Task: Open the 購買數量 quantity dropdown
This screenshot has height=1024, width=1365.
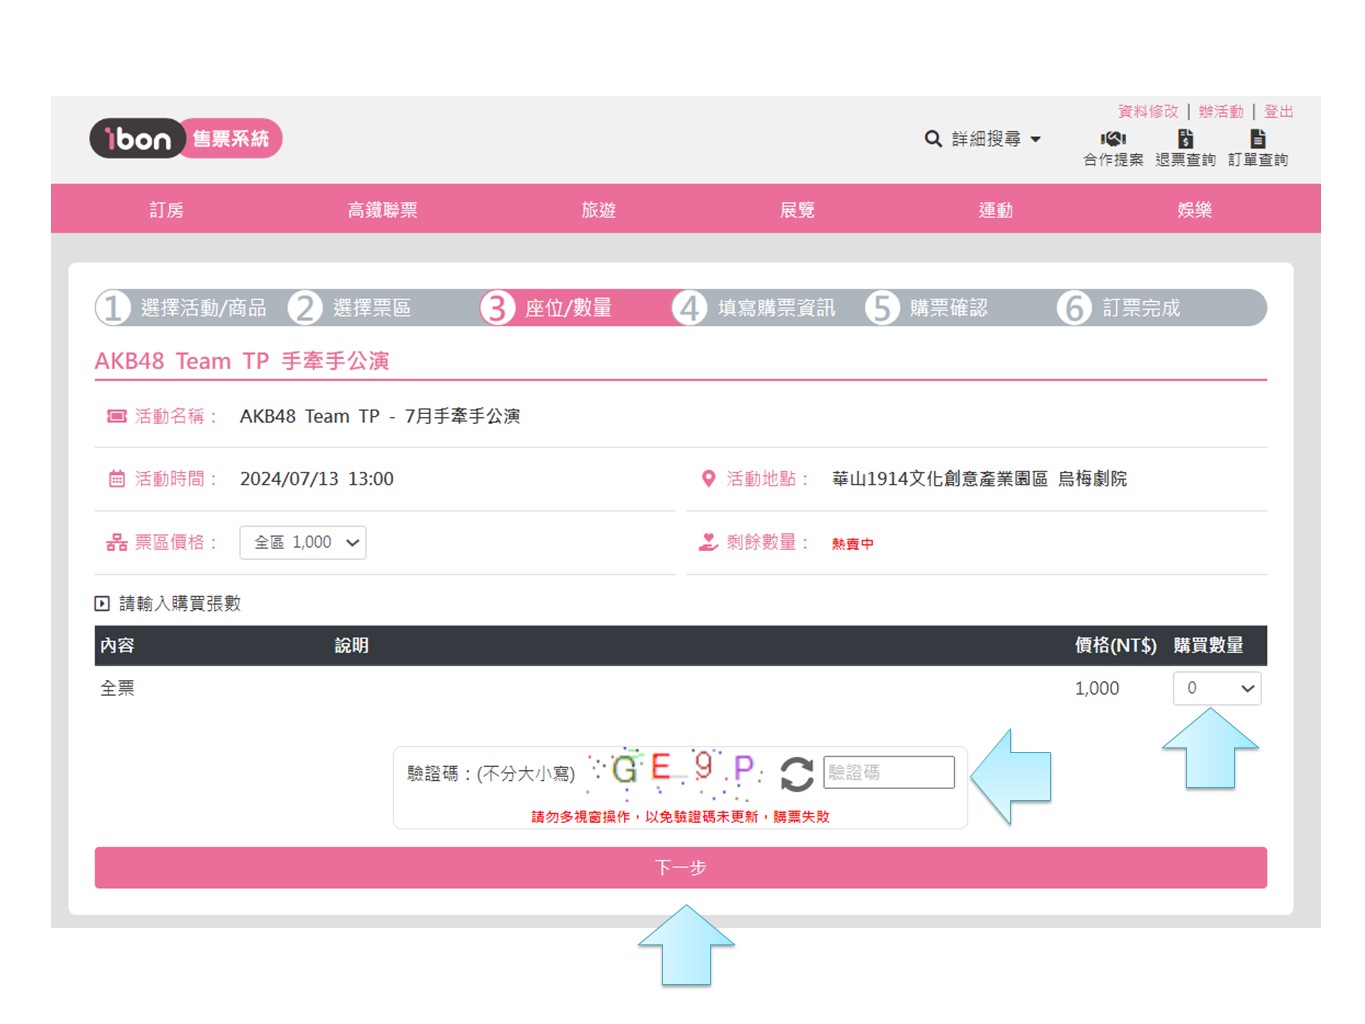Action: (1217, 688)
